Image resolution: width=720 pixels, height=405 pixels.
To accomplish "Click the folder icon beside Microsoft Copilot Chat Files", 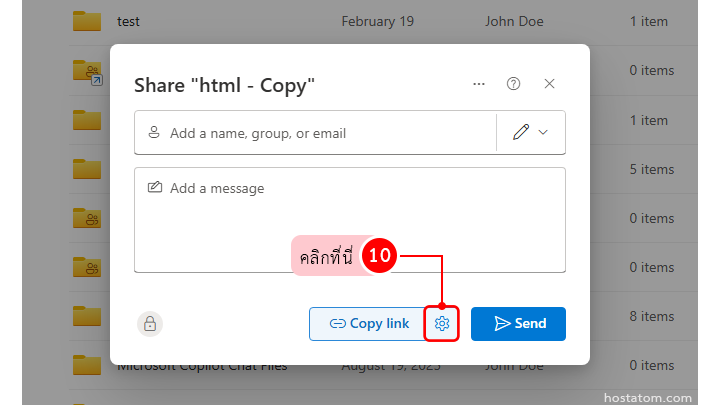I will (x=87, y=365).
